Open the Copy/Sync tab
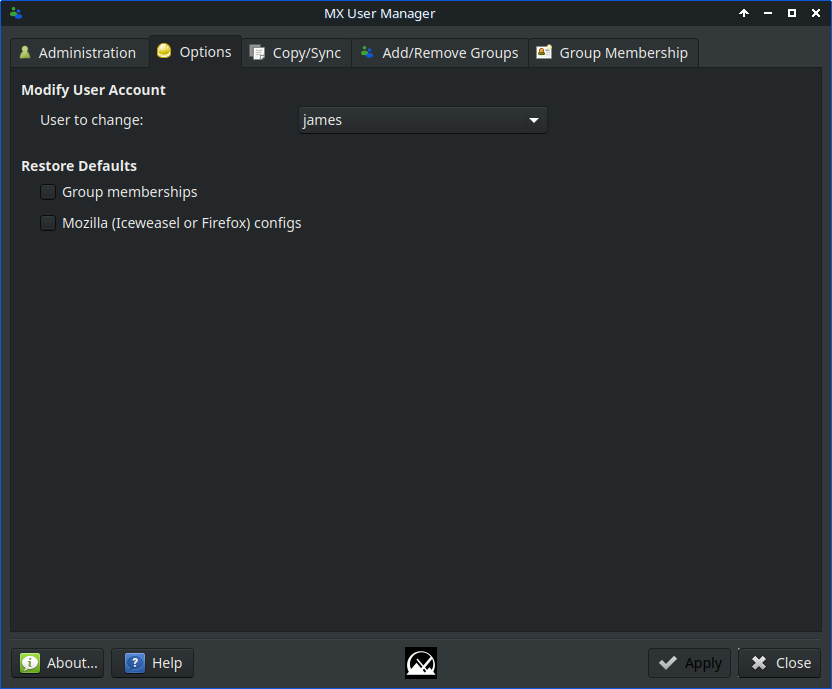This screenshot has height=689, width=832. pos(297,53)
